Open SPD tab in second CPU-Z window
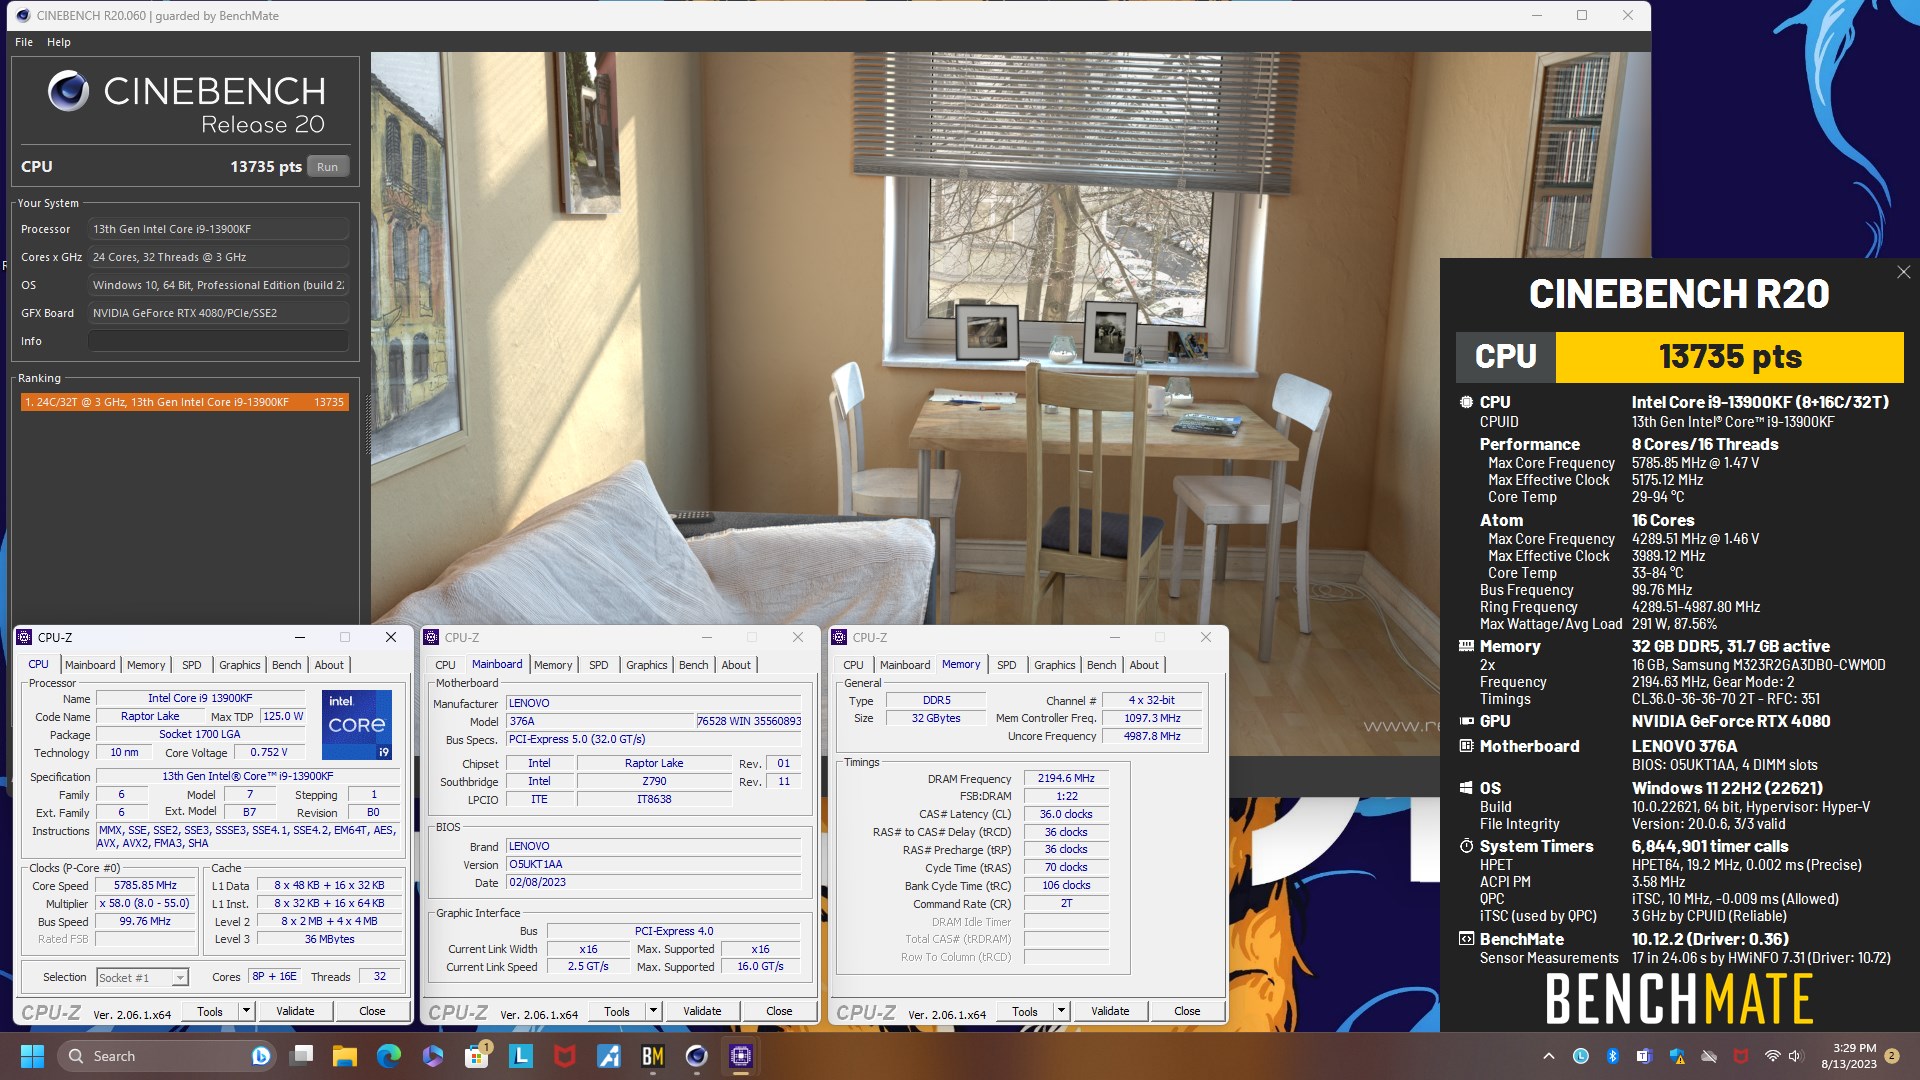 [x=599, y=665]
